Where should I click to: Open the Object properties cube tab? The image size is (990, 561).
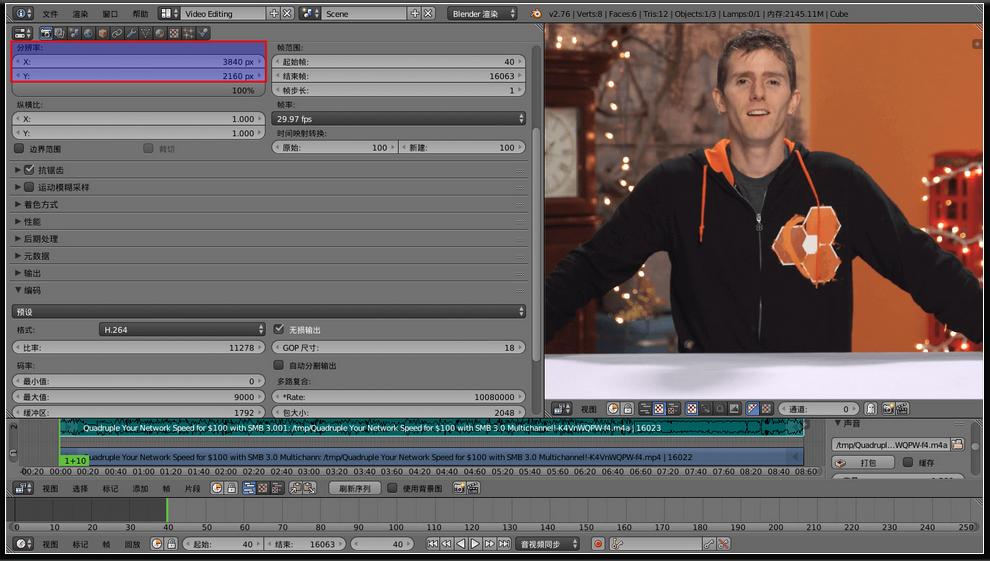(103, 33)
